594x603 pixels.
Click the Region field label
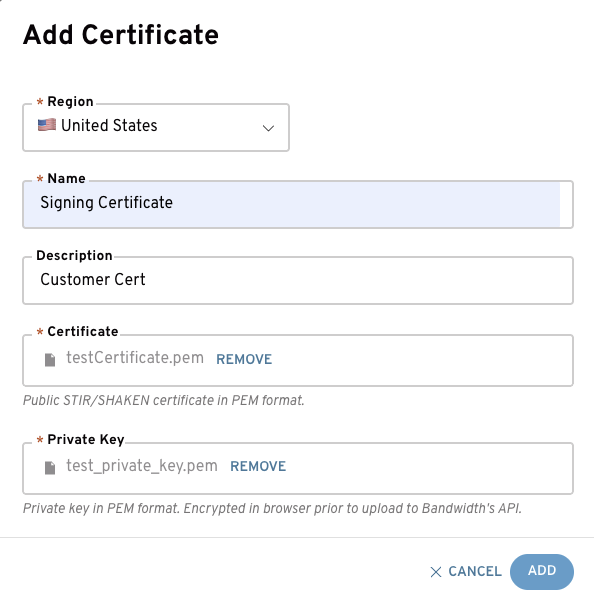70,102
